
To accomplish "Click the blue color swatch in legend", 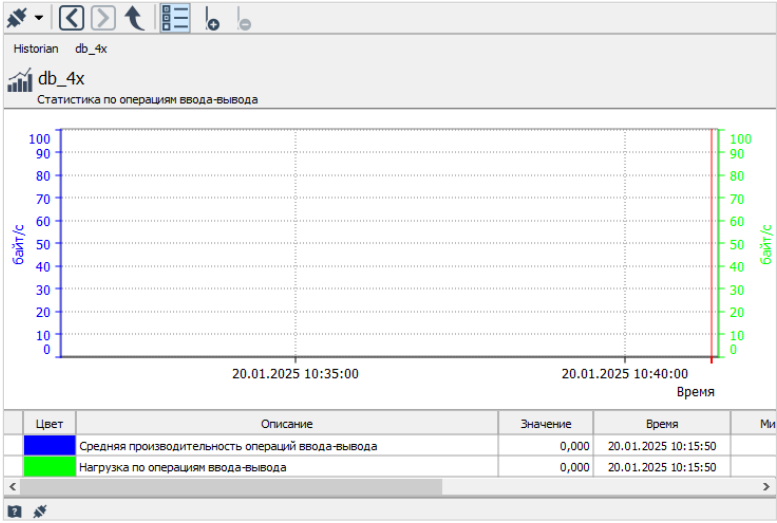I will click(x=50, y=446).
